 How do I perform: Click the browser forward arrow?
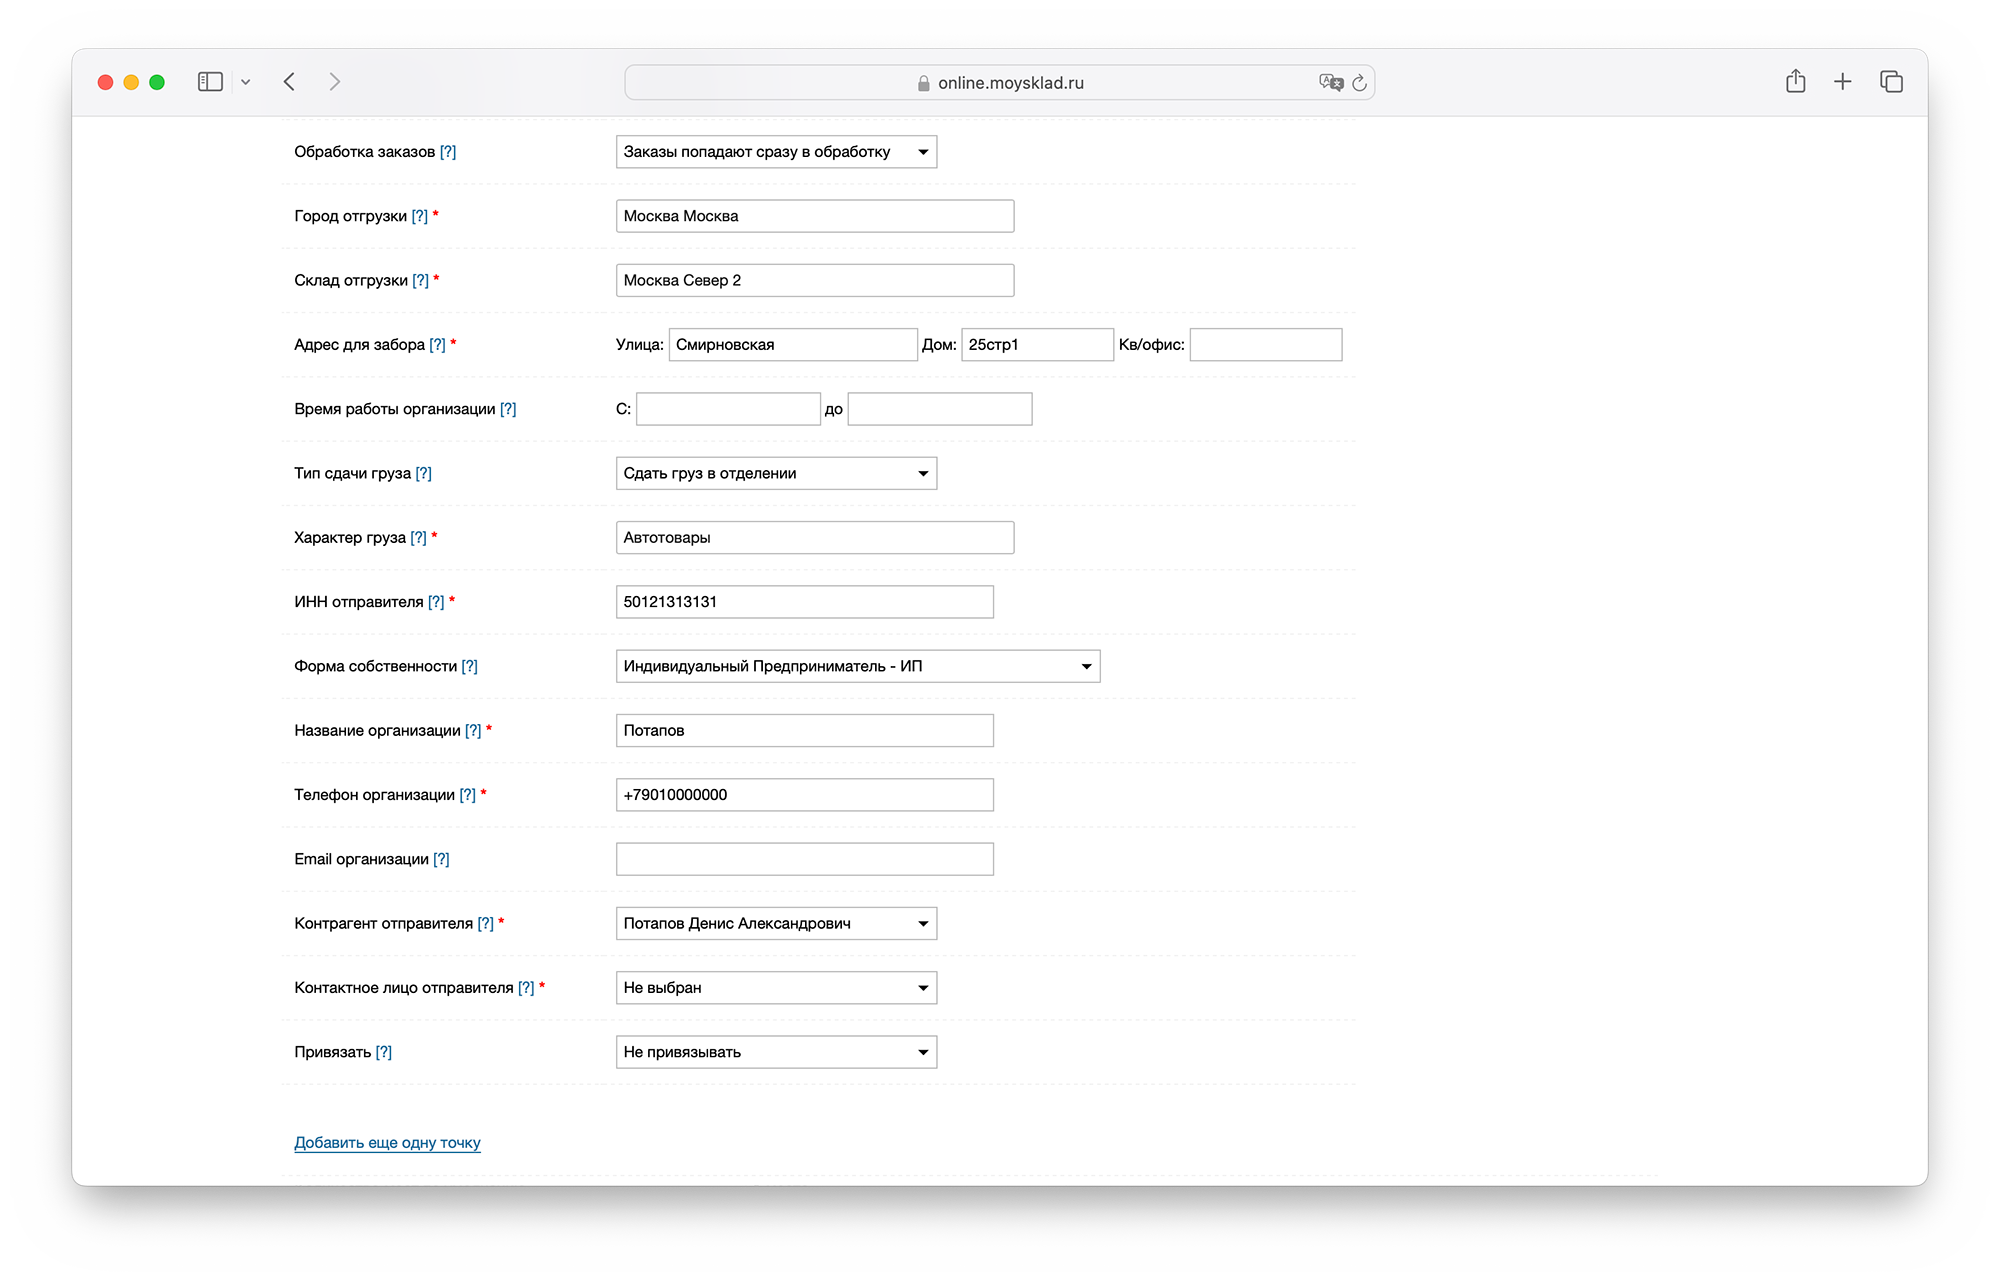[x=335, y=82]
